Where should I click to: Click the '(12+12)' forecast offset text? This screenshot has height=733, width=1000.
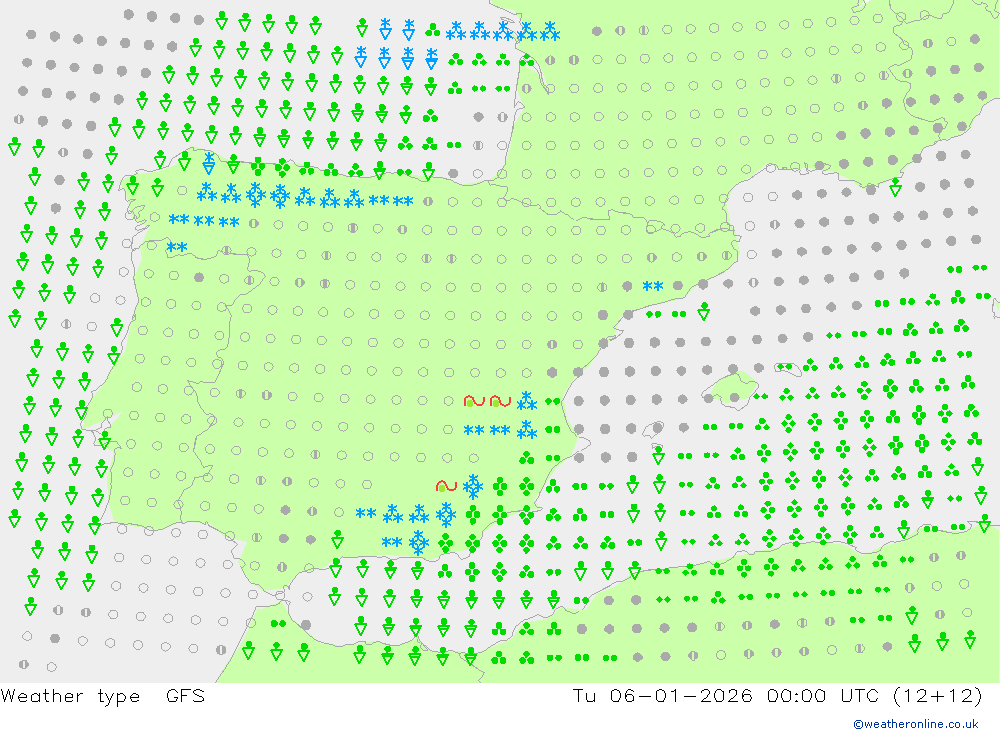(938, 695)
